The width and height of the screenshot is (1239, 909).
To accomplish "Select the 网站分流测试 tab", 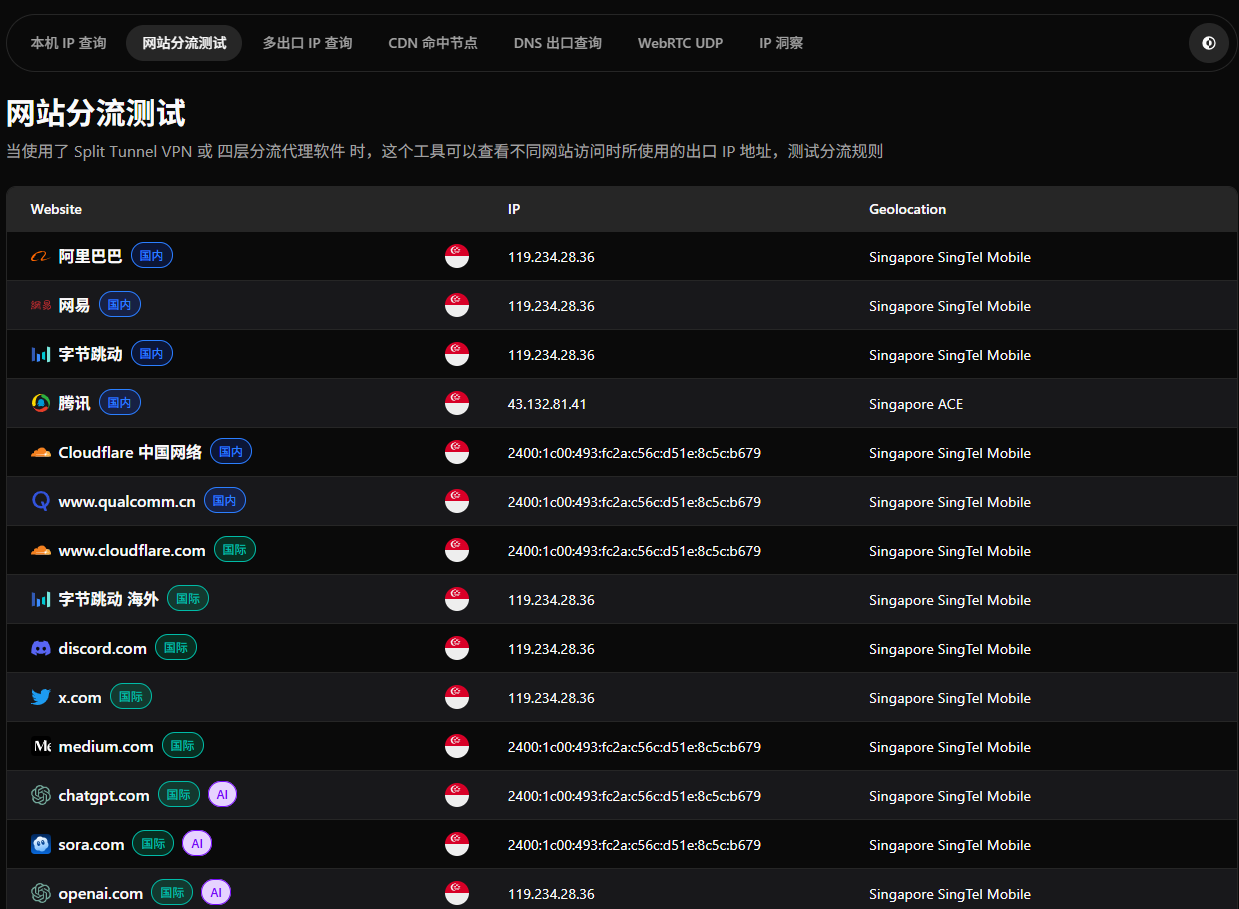I will coord(184,43).
